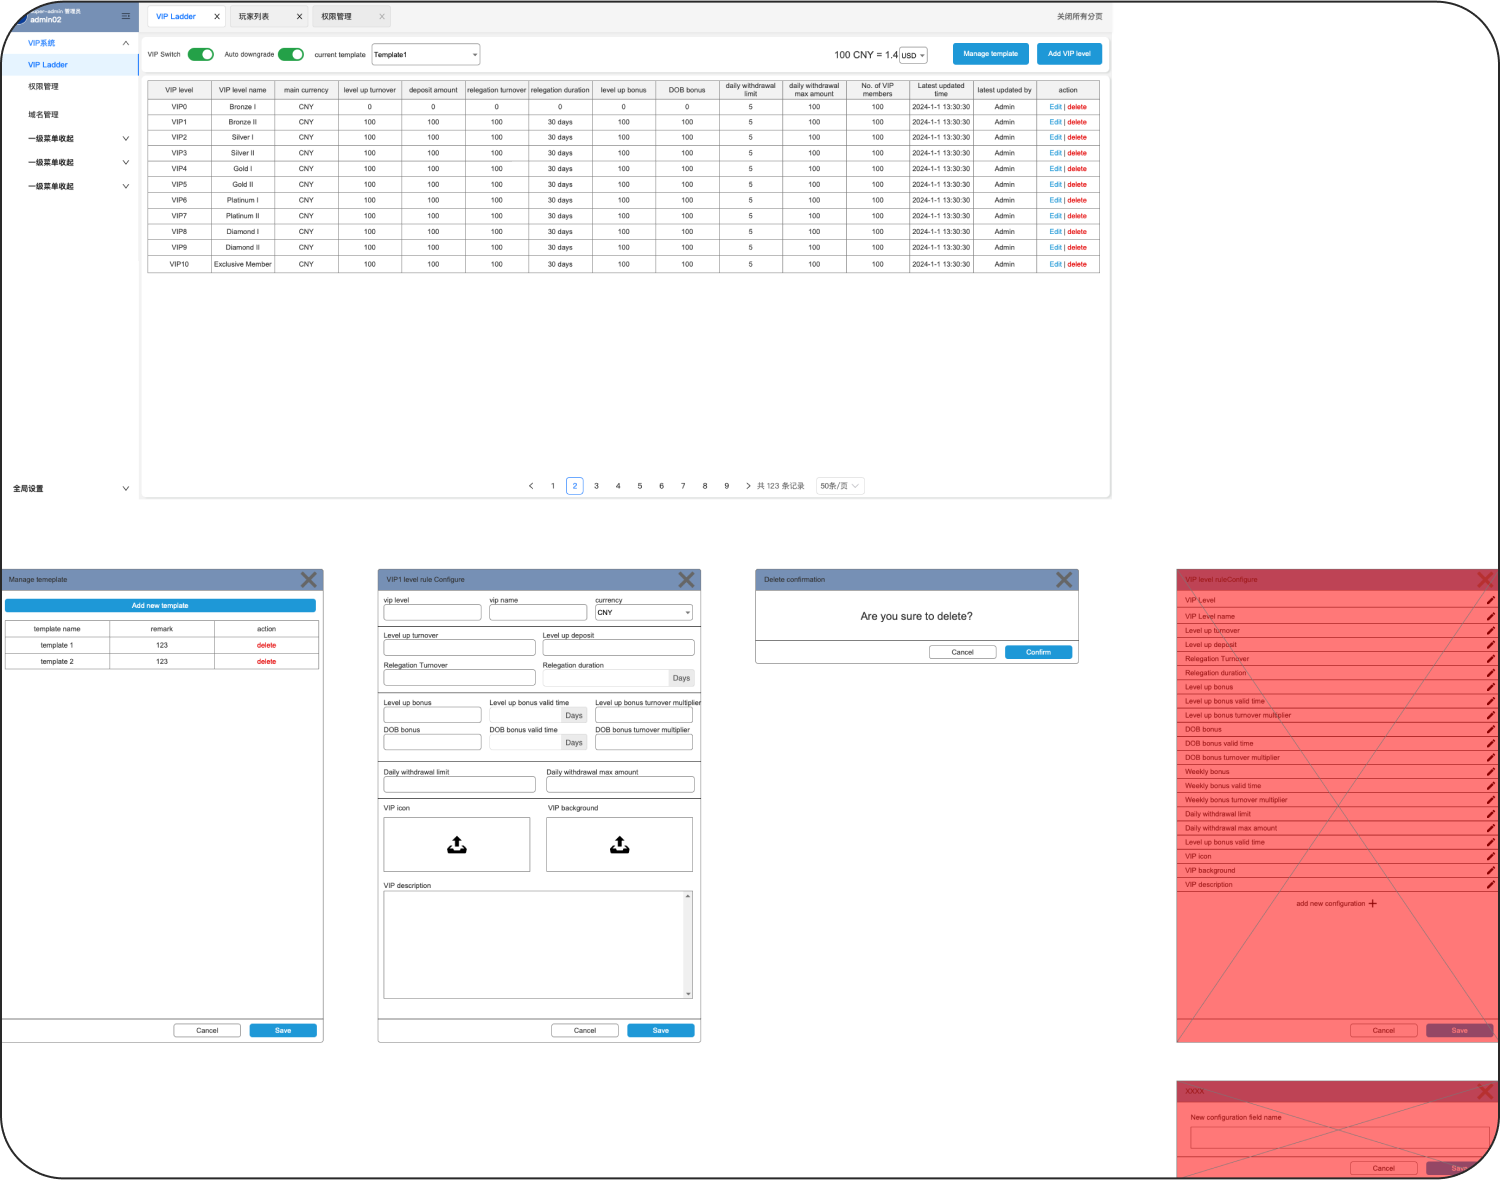Go to next page using right arrow
This screenshot has height=1180, width=1500.
[x=748, y=486]
